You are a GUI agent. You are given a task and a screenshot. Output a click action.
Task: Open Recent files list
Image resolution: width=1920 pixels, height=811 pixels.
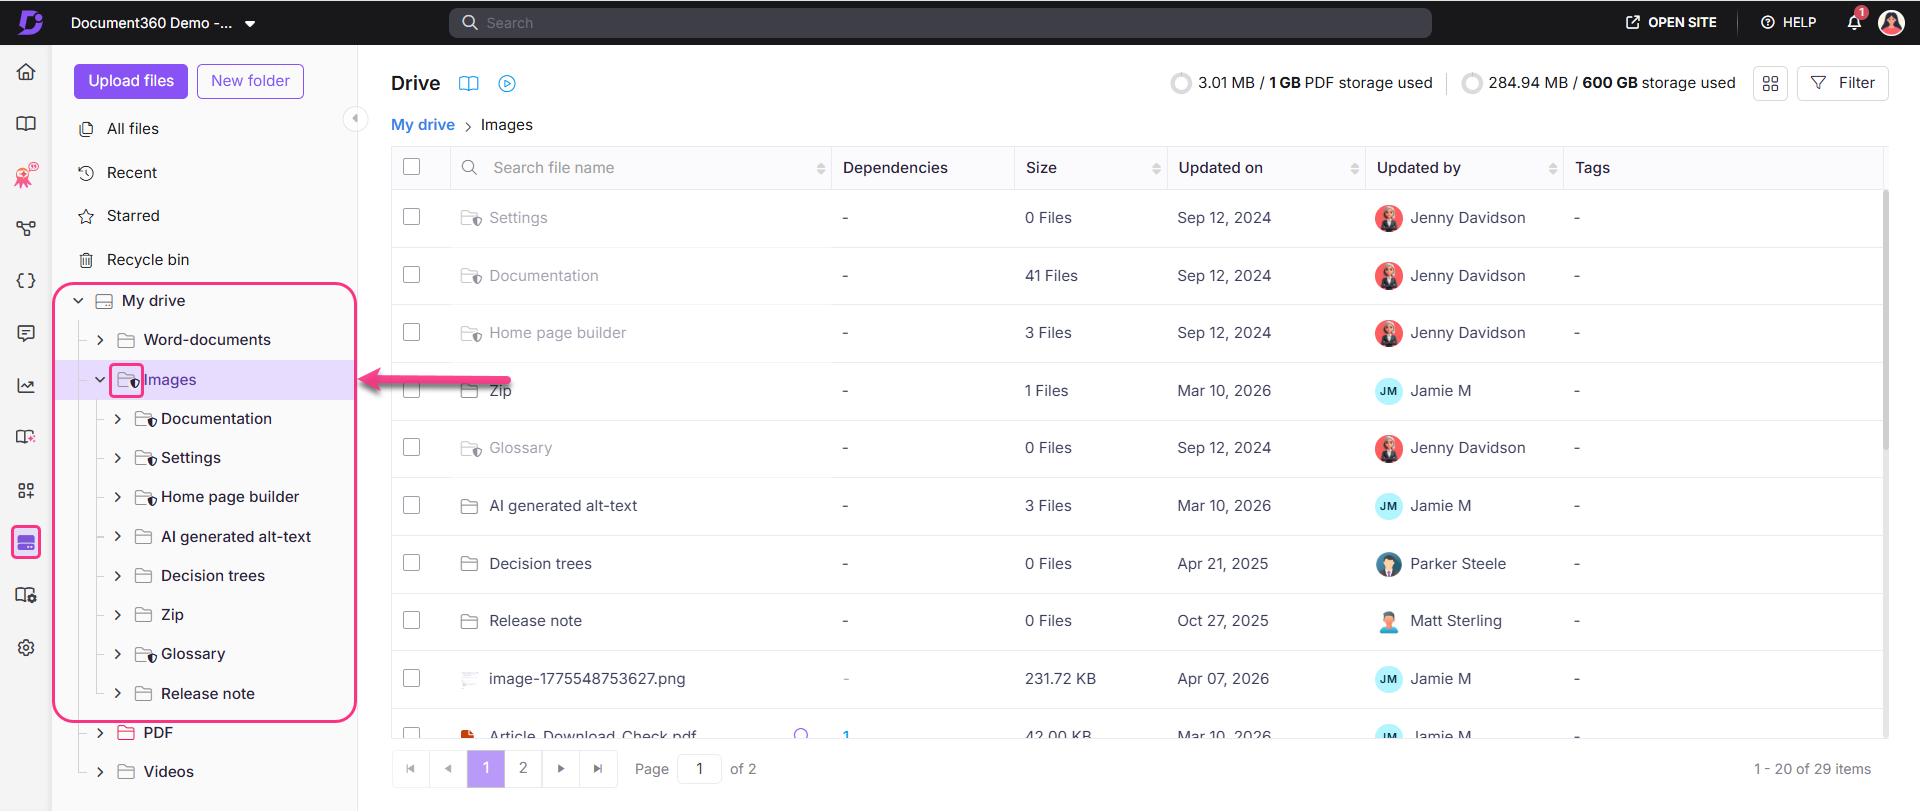pyautogui.click(x=132, y=173)
